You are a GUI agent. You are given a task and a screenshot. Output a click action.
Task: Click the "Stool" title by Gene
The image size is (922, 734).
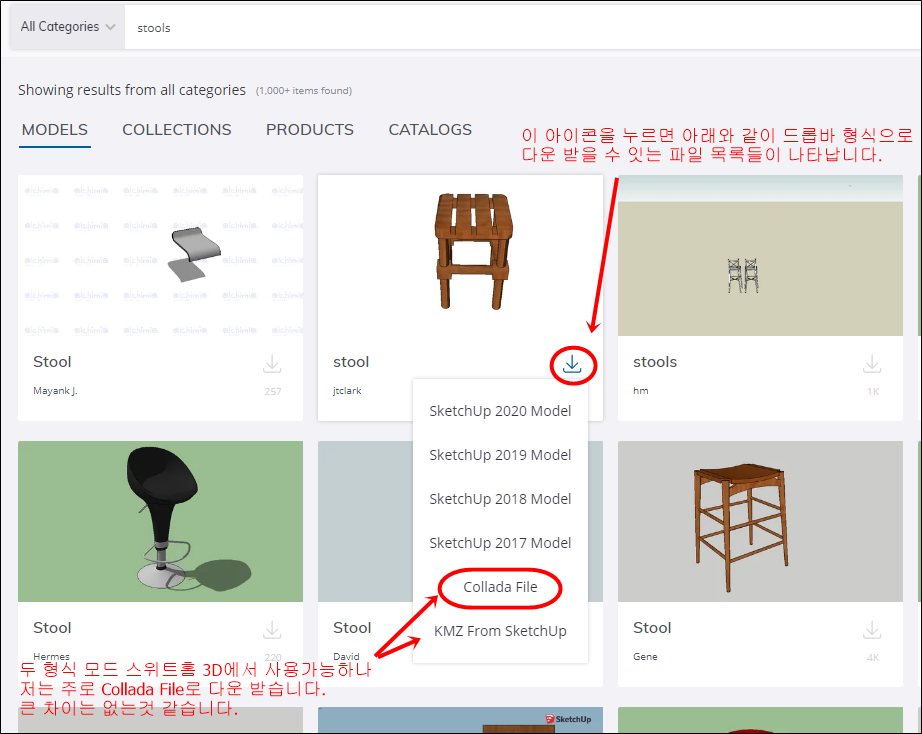[x=652, y=628]
